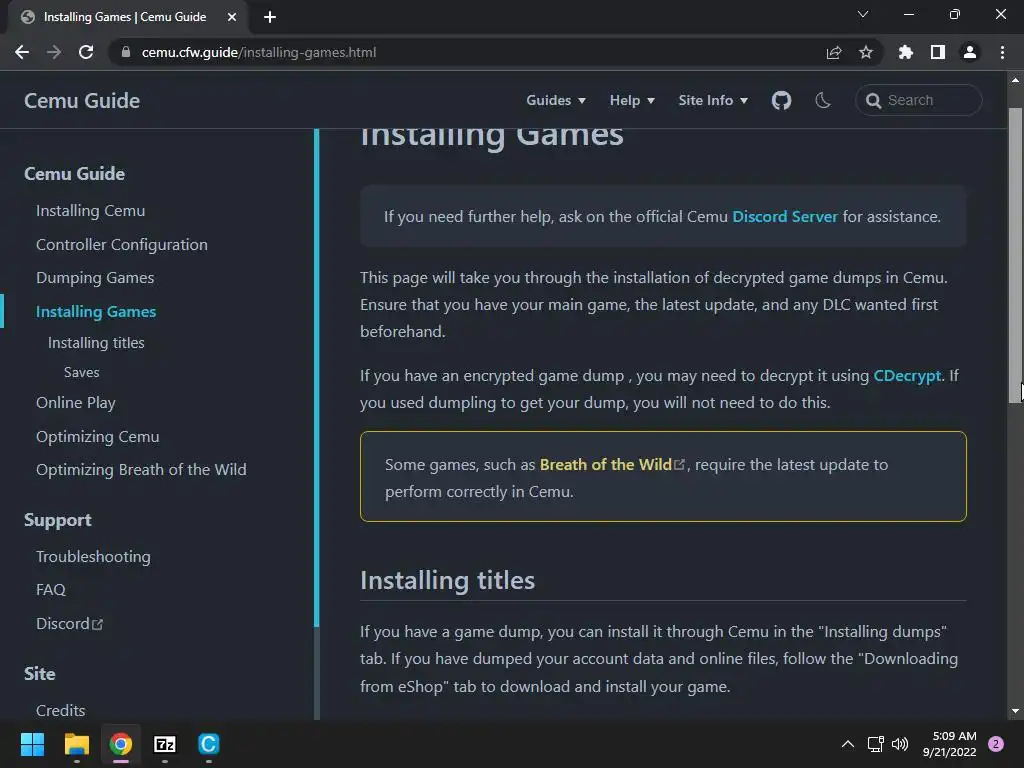Image resolution: width=1024 pixels, height=768 pixels.
Task: Open the Breath of the Wild link
Action: click(612, 464)
